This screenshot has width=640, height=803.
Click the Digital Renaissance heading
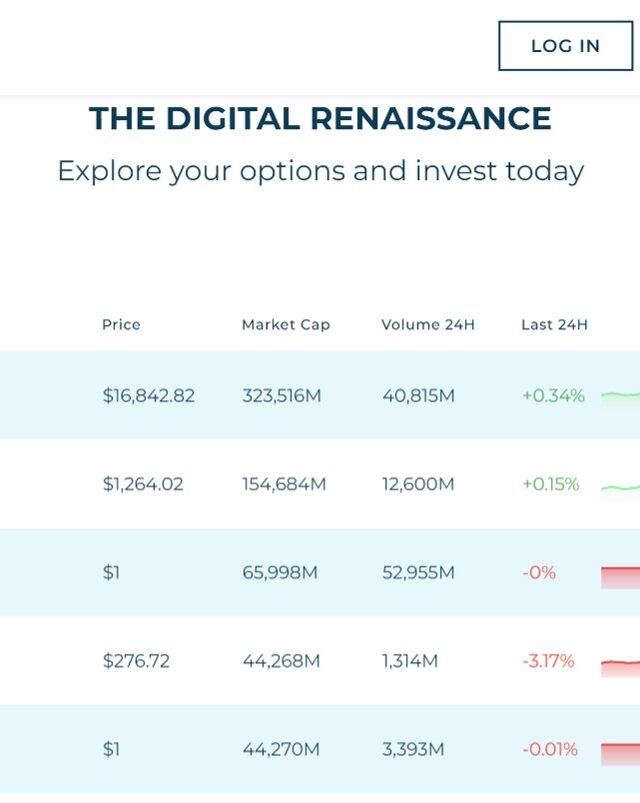(320, 119)
